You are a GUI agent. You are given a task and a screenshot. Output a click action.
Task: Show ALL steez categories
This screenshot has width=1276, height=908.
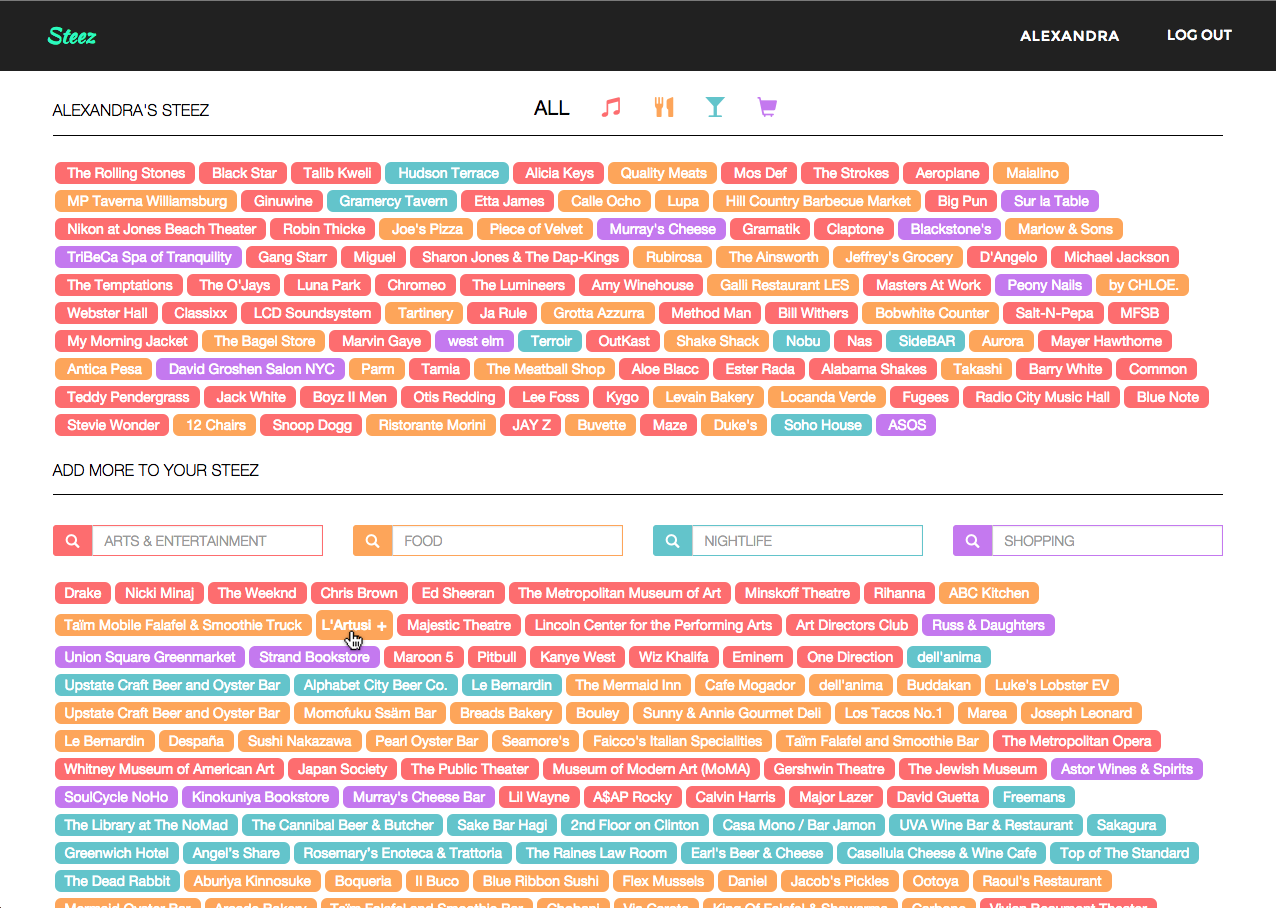(552, 108)
